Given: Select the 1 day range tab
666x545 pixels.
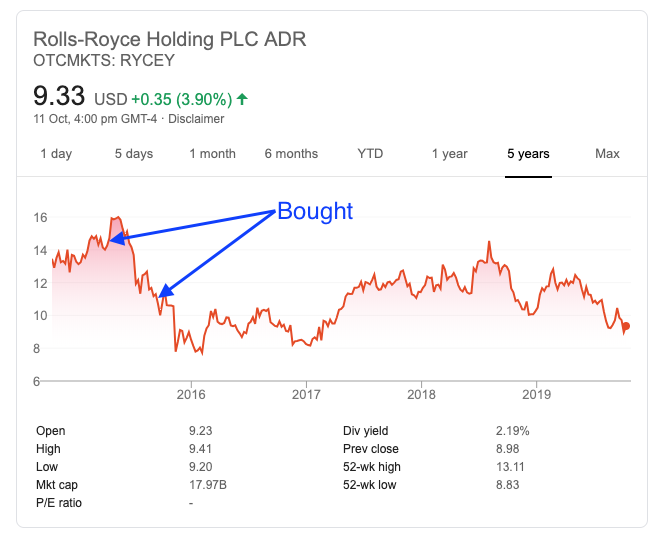Looking at the screenshot, I should click(x=56, y=153).
